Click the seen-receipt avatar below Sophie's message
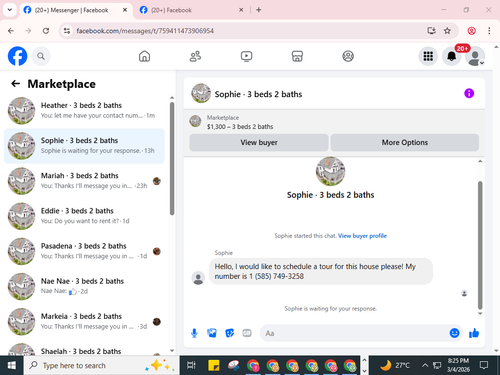500x375 pixels. (464, 293)
